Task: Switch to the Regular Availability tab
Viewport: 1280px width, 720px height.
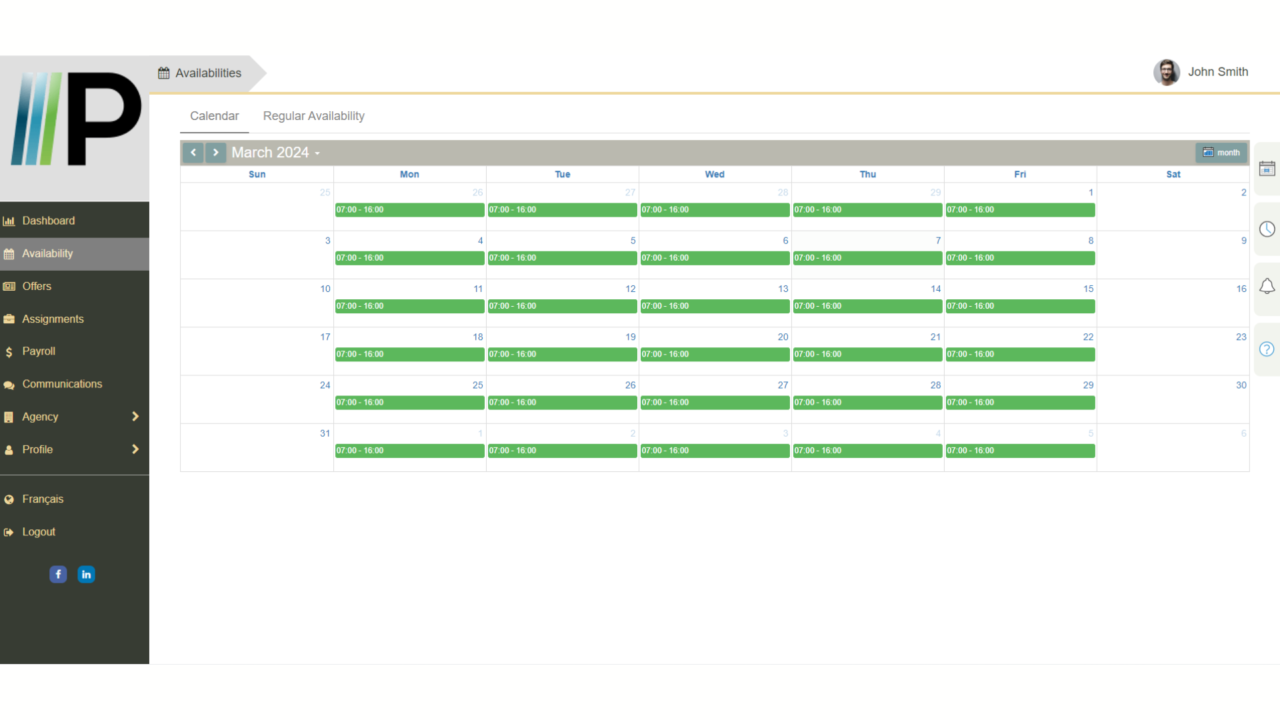Action: point(313,116)
